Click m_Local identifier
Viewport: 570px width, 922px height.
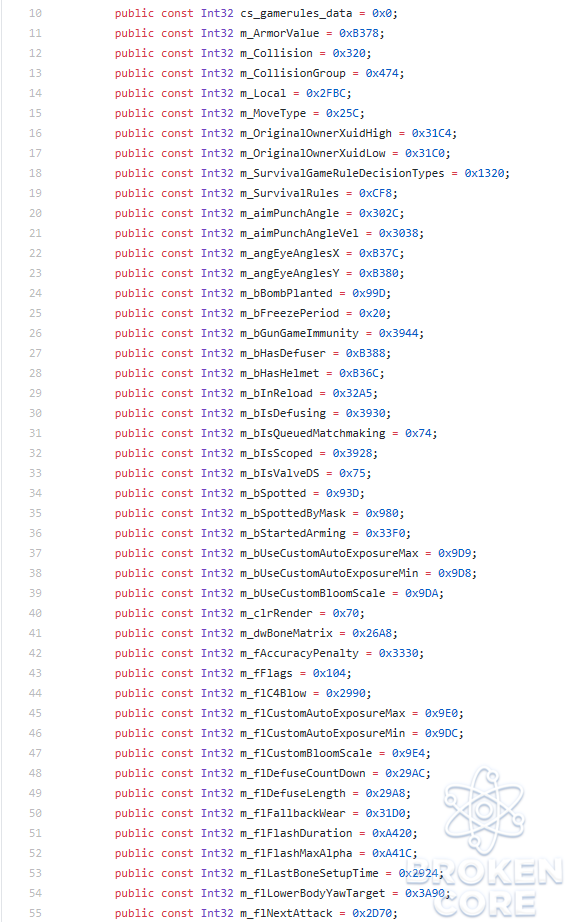point(263,93)
